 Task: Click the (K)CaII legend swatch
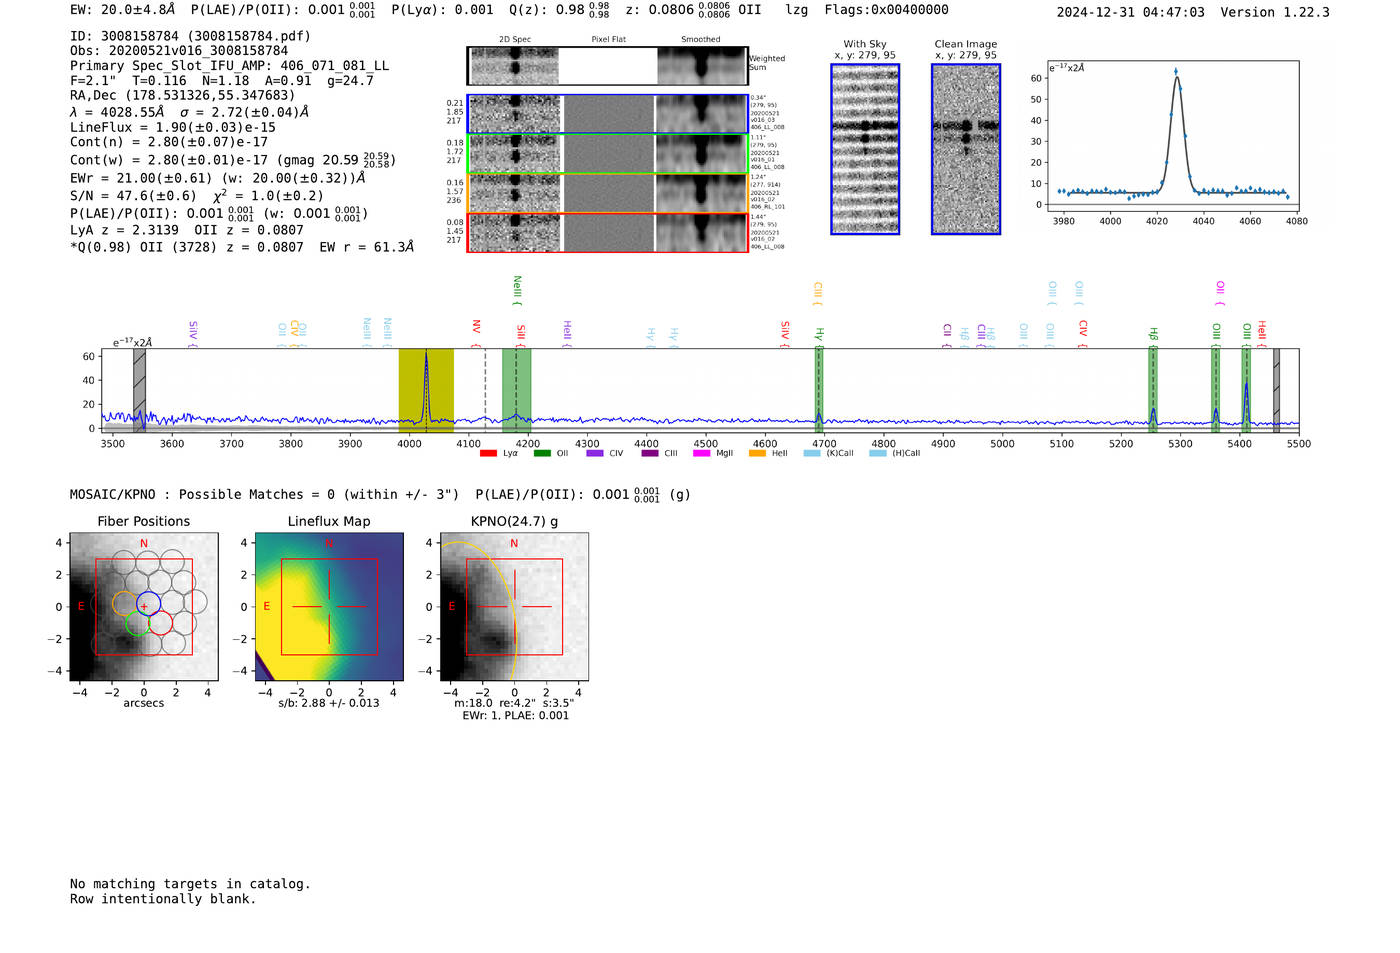point(812,453)
